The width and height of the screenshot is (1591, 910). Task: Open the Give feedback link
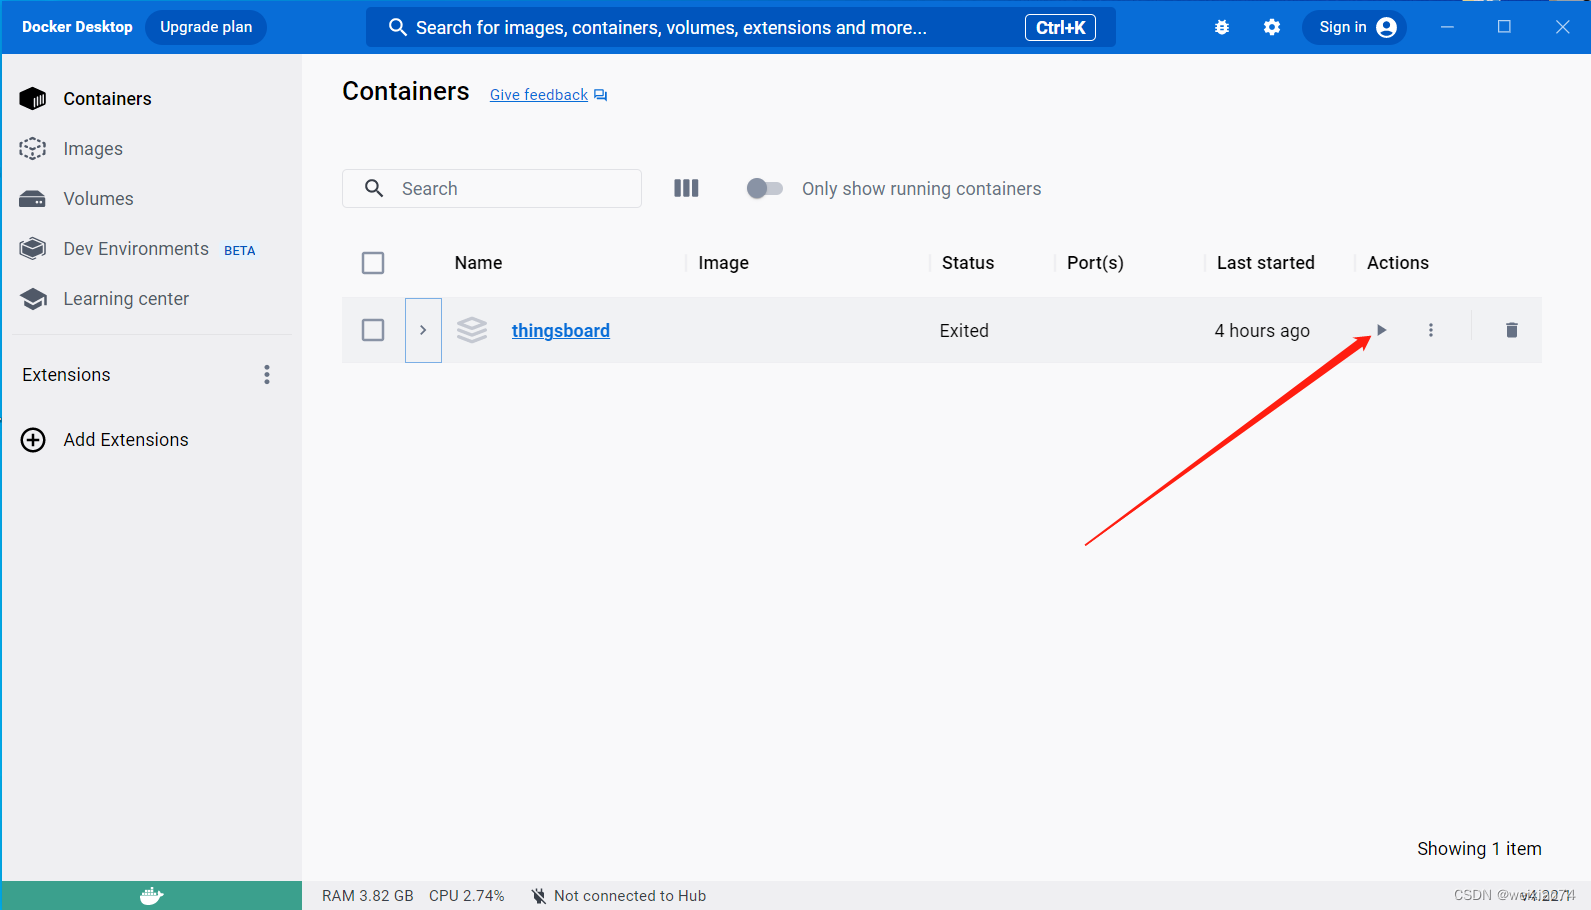coord(539,95)
